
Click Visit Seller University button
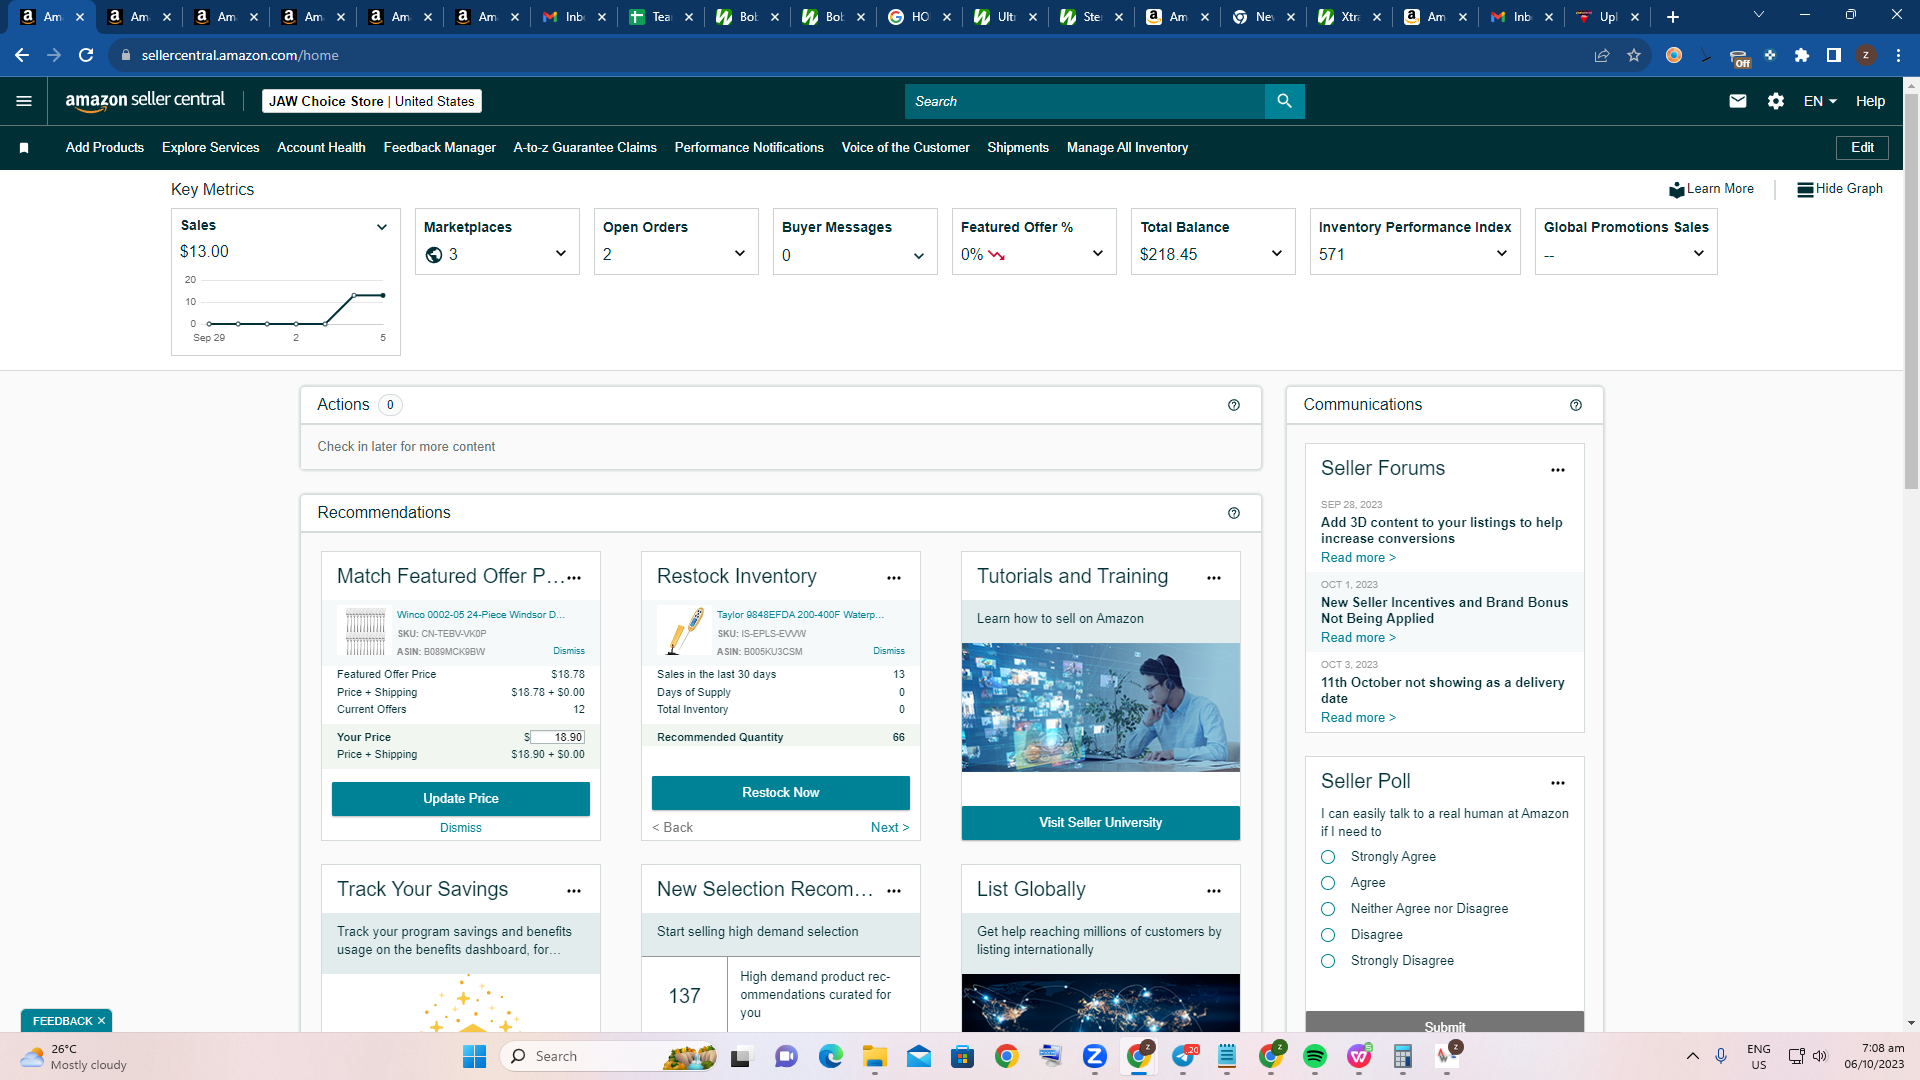[x=1101, y=823]
